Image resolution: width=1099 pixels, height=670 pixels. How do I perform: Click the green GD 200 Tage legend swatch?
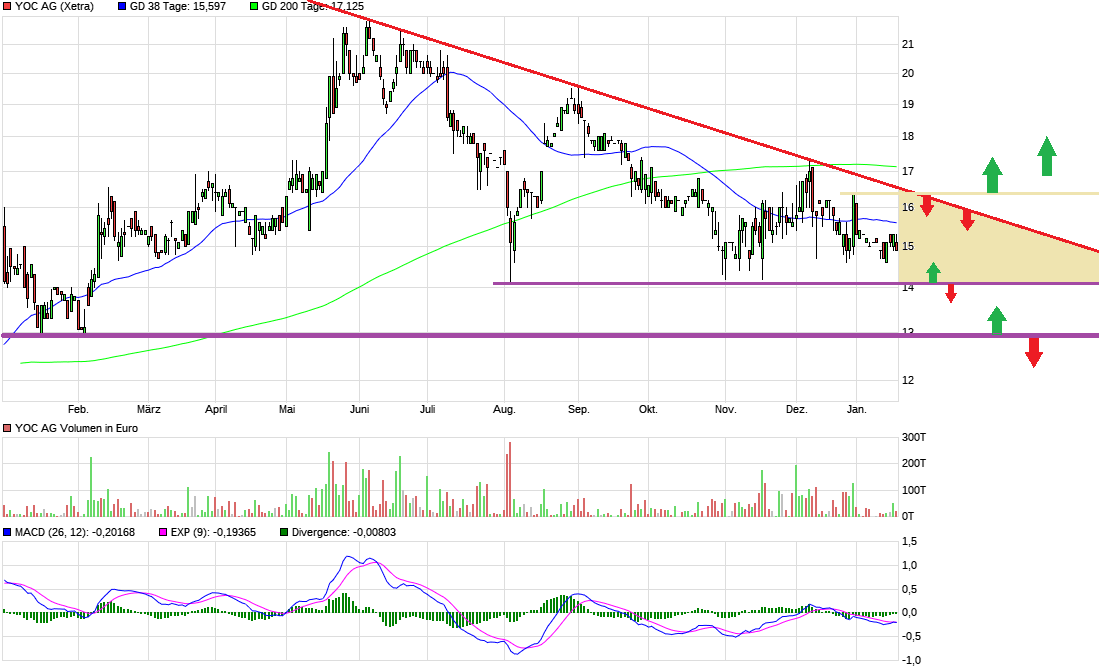click(254, 7)
